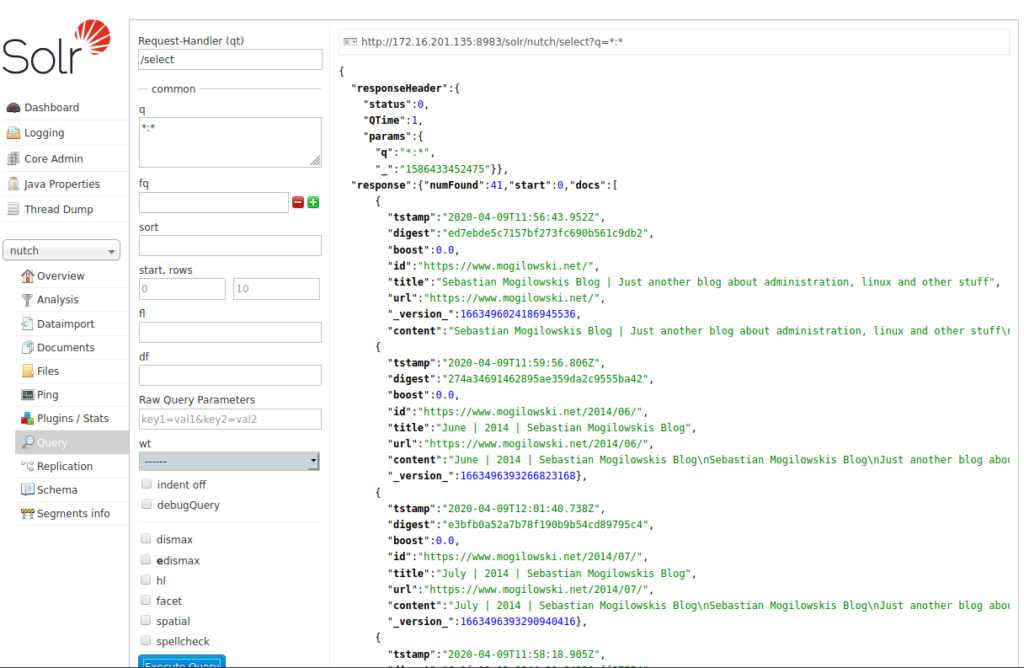The height and width of the screenshot is (668, 1024).
Task: Open the wt response writer dropdown
Action: (229, 461)
